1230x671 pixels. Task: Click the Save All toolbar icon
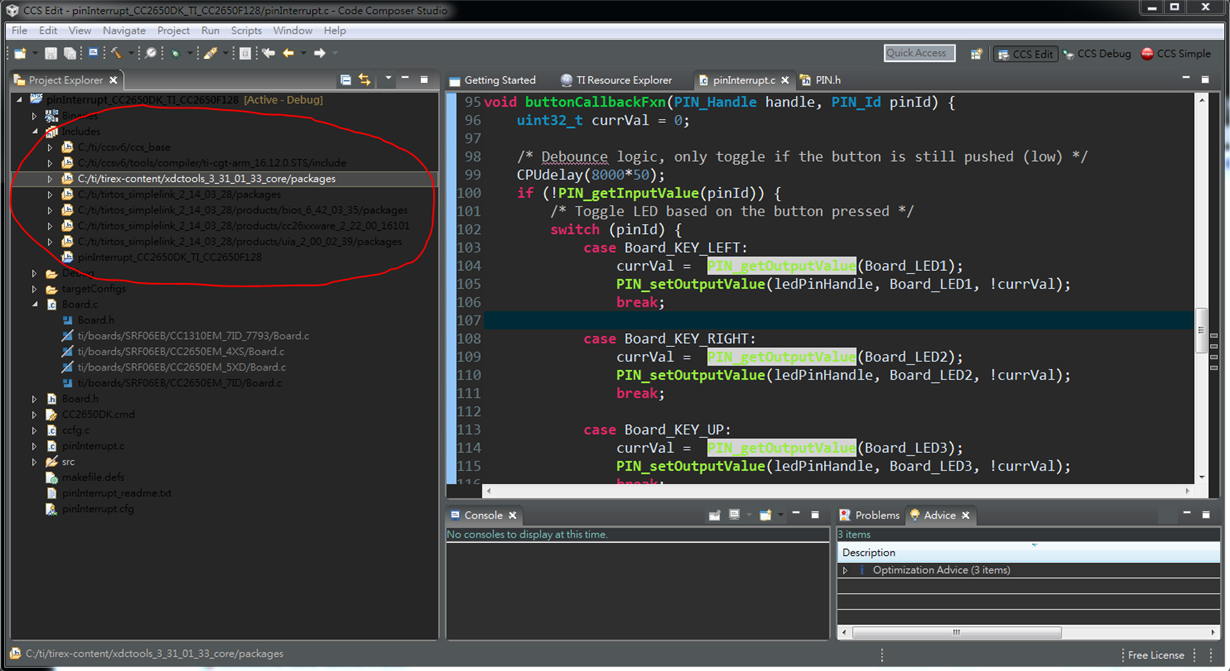[70, 53]
